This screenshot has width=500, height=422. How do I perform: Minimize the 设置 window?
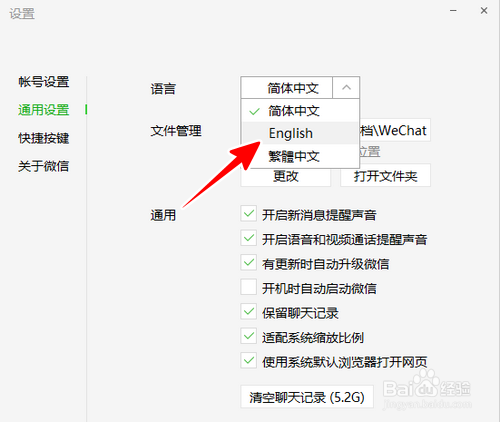tap(453, 11)
